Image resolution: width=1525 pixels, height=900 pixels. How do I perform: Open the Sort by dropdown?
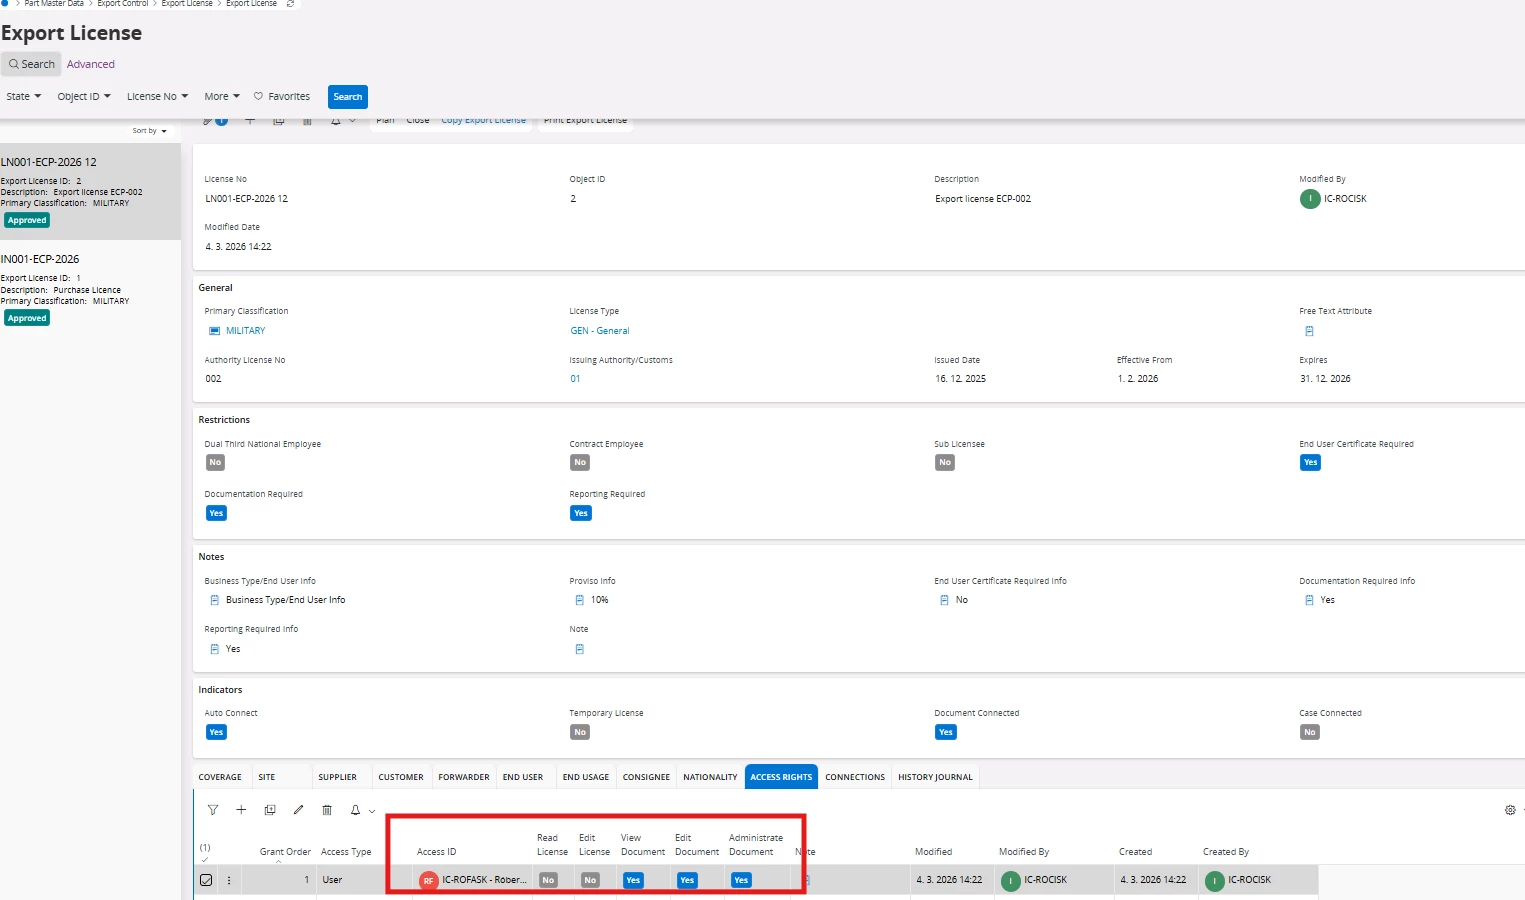(x=150, y=131)
